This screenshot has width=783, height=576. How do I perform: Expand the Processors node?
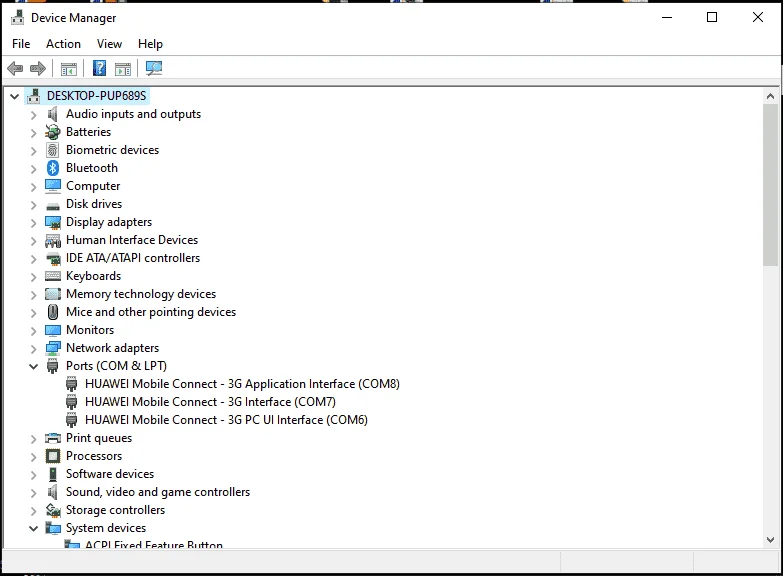pos(33,457)
